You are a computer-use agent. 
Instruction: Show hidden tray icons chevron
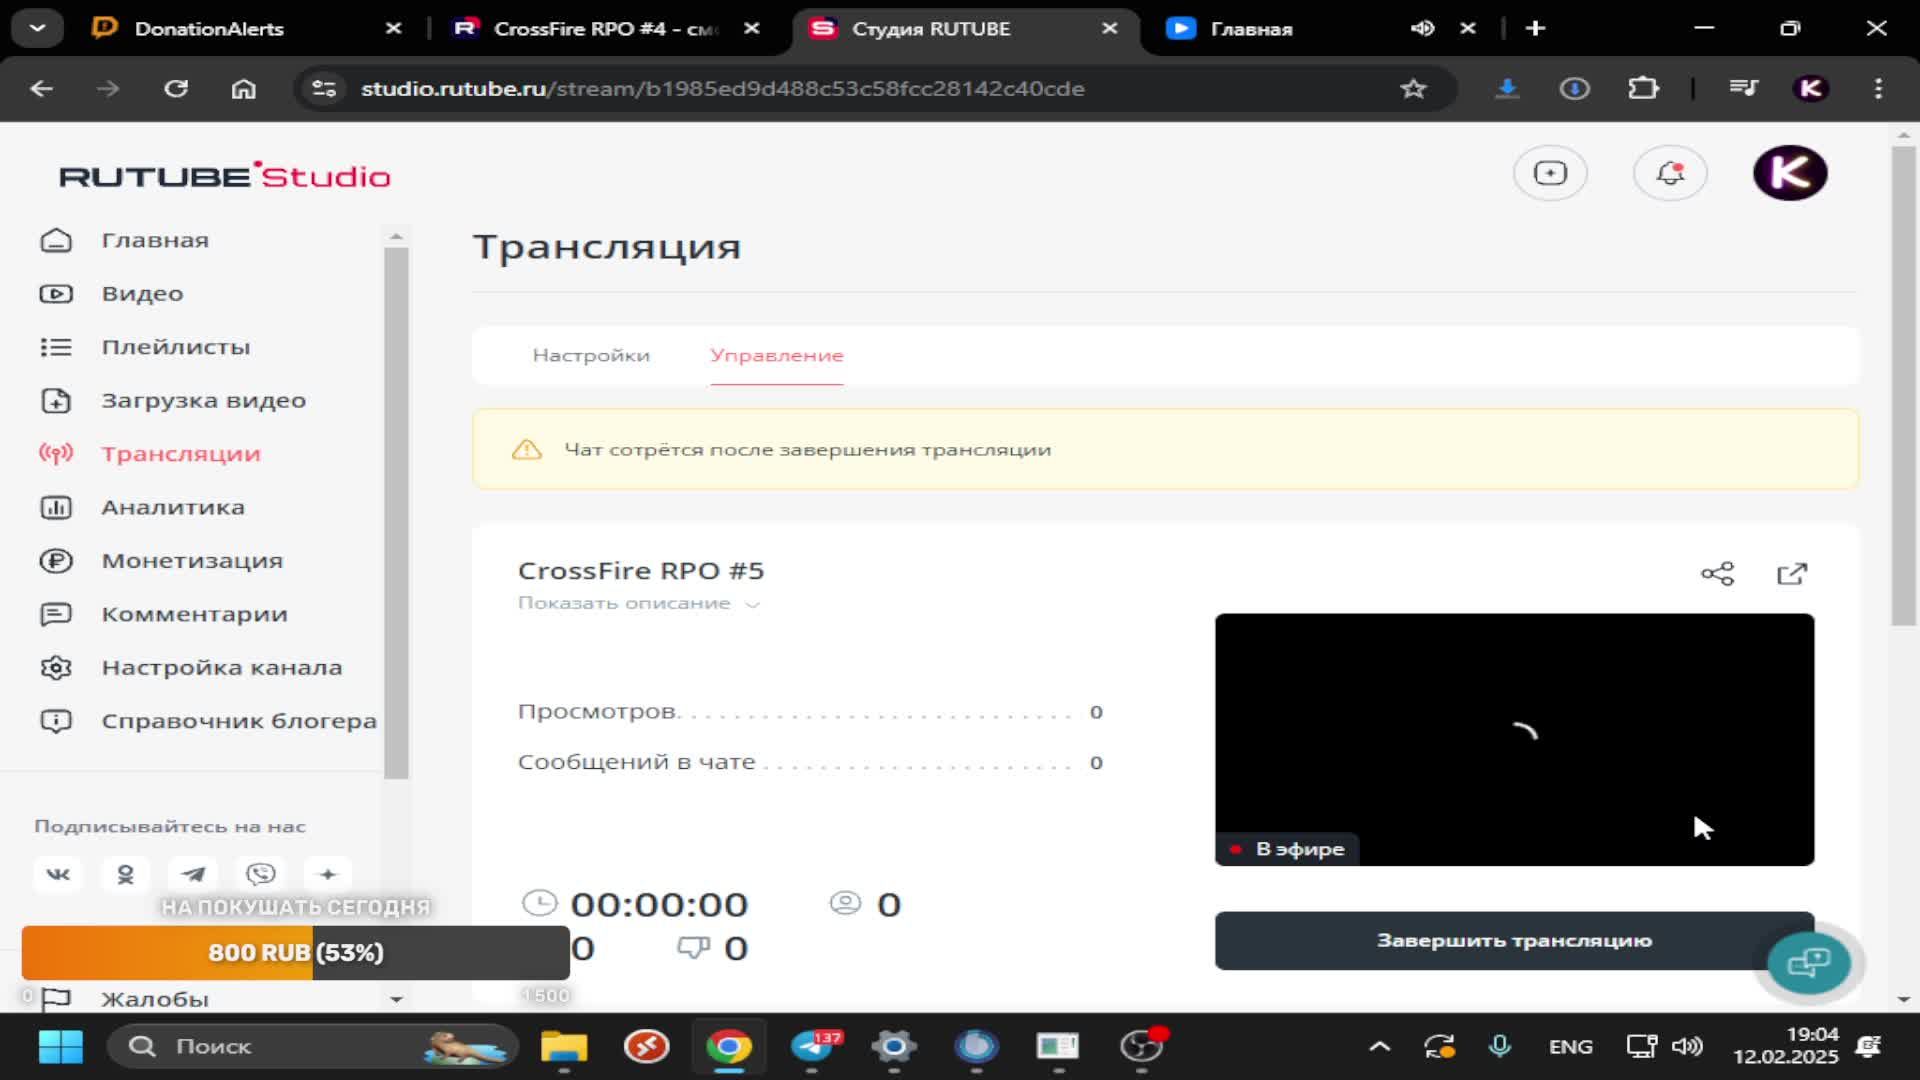[x=1379, y=1047]
